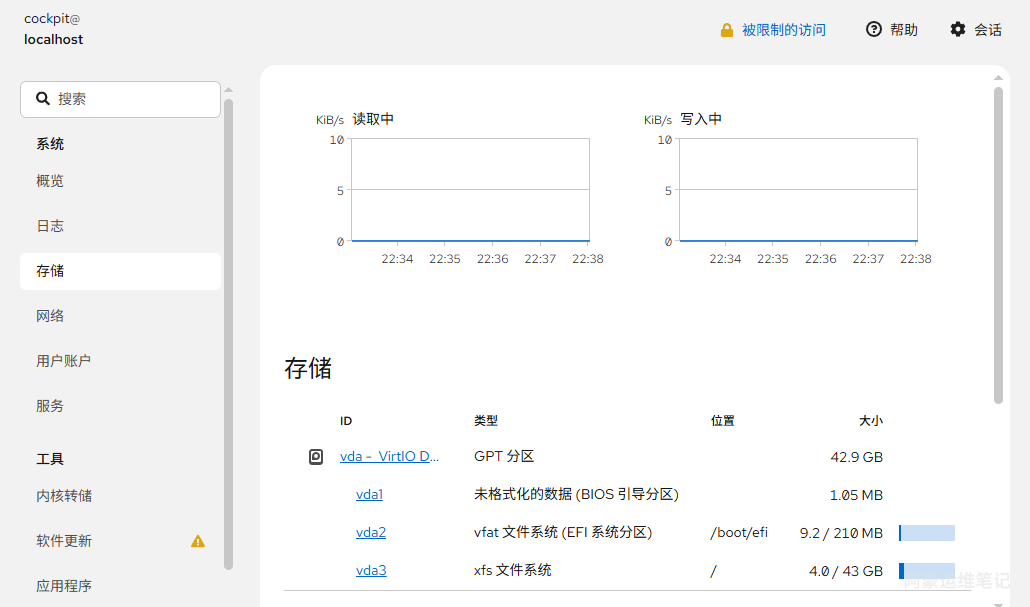This screenshot has width=1030, height=607.
Task: Open the 日志 page in the sidebar
Action: coord(120,226)
